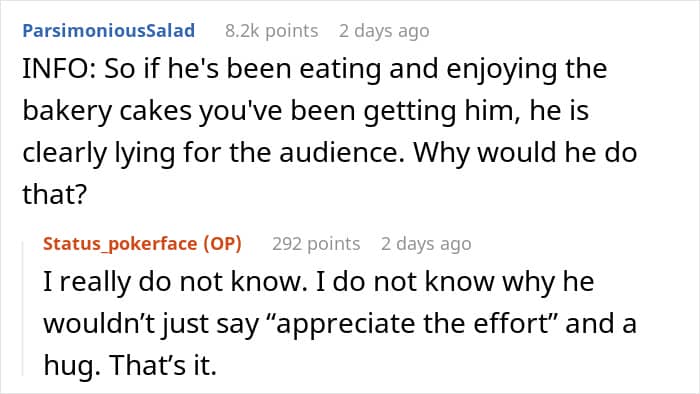The image size is (700, 394).
Task: Click the 8.2k points score
Action: [x=271, y=31]
